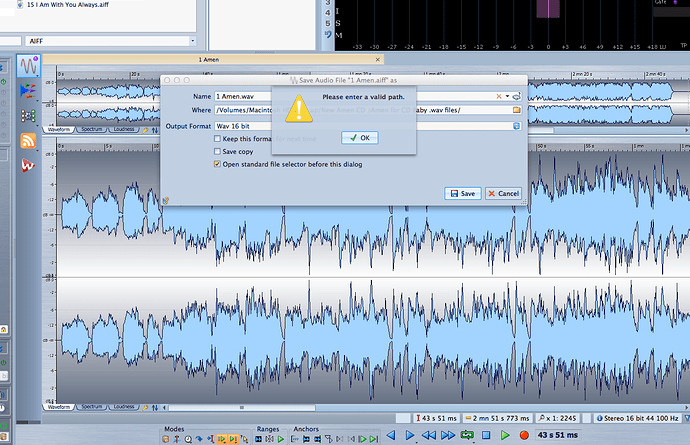Click the first icon in Modes group
The width and height of the screenshot is (690, 445).
pos(165,439)
